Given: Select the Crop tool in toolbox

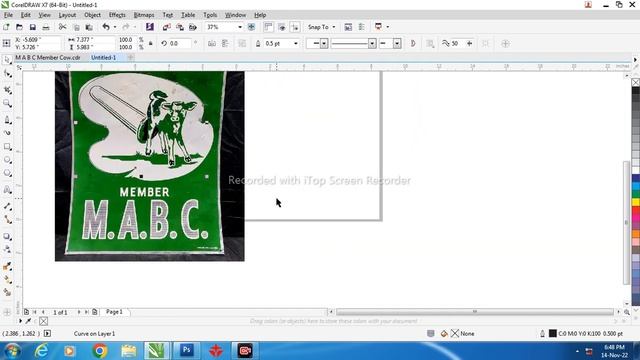Looking at the screenshot, I should (x=7, y=90).
